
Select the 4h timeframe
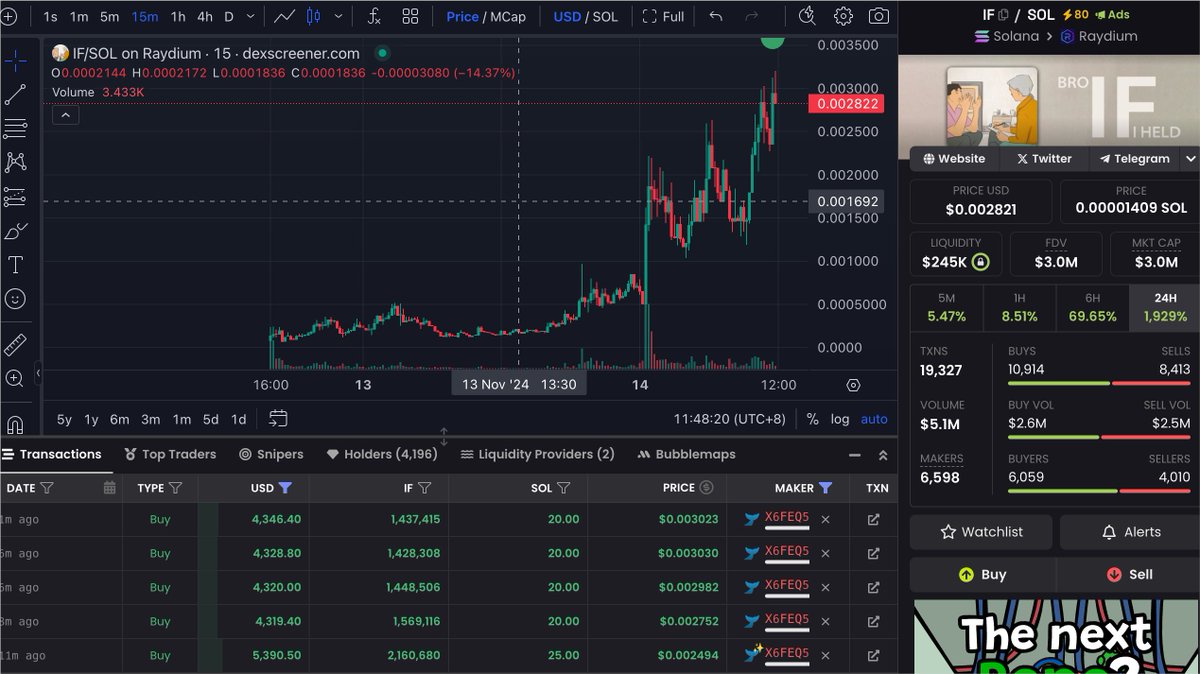pos(204,16)
